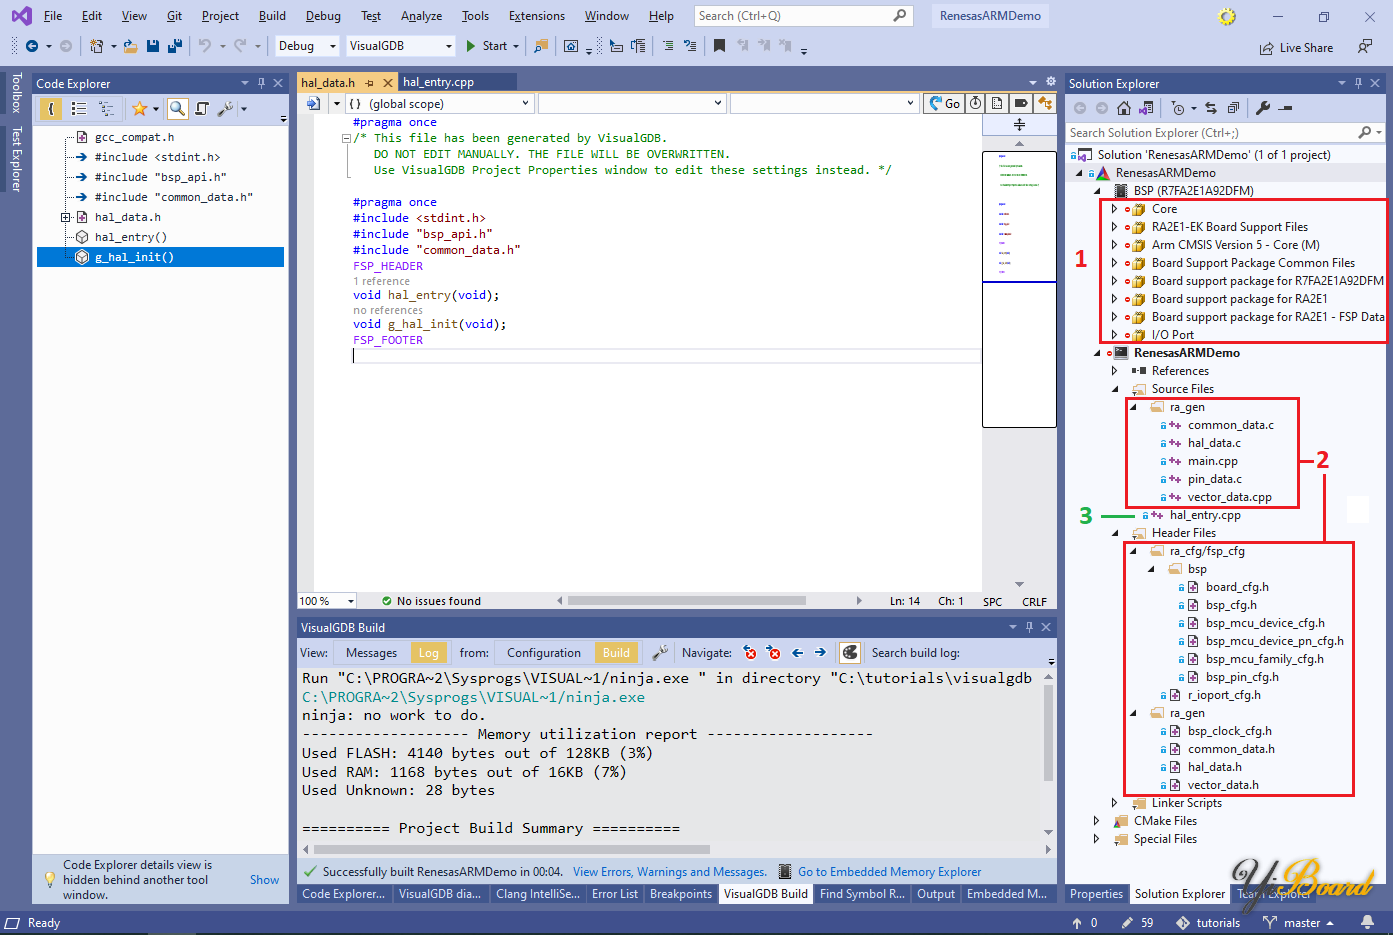Image resolution: width=1393 pixels, height=935 pixels.
Task: Click the Find in Files toolbar icon
Action: pyautogui.click(x=541, y=46)
